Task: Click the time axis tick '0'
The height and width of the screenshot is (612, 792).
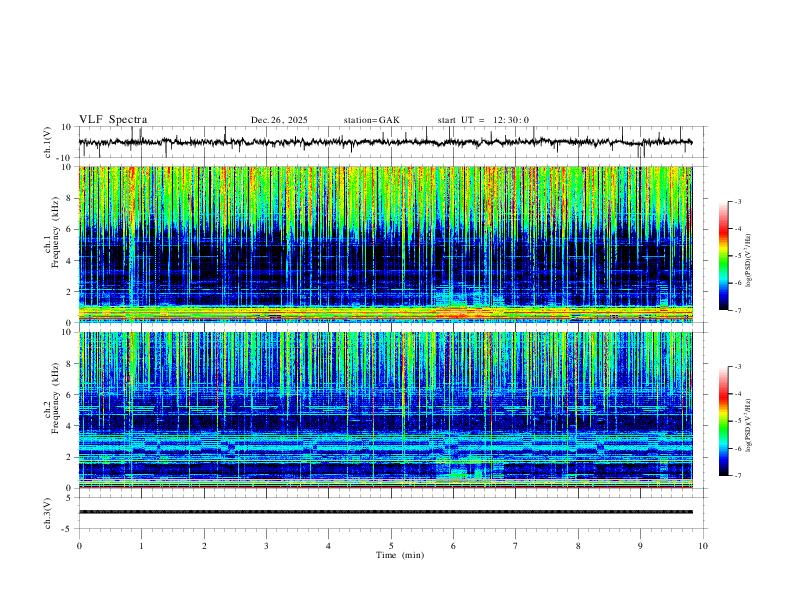Action: (79, 546)
